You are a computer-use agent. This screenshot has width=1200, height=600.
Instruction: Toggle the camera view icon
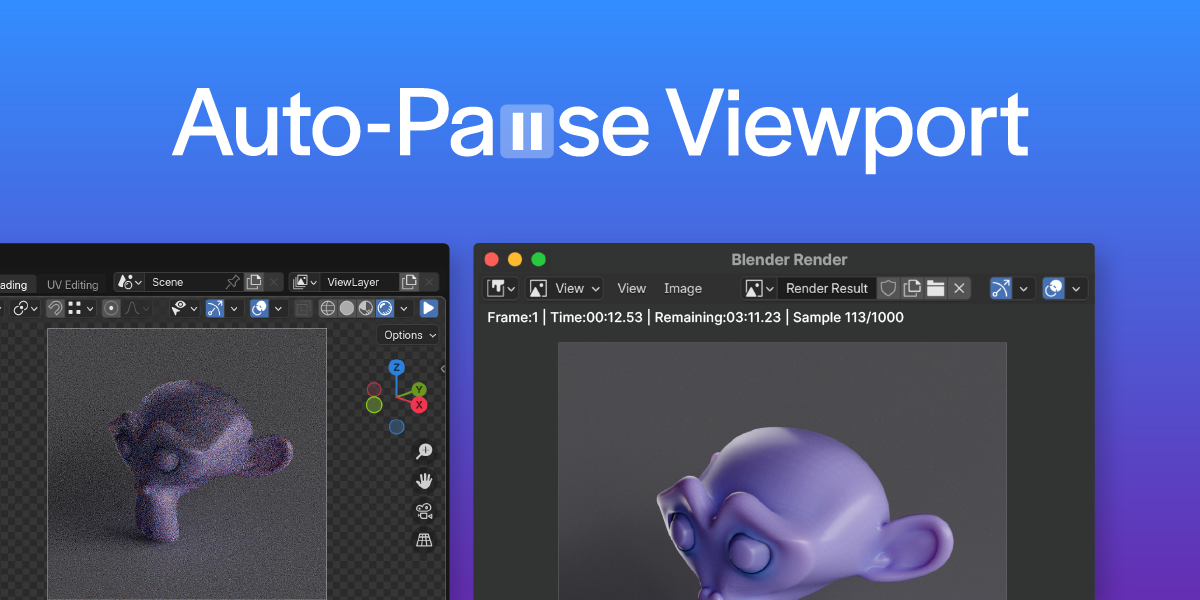(424, 511)
